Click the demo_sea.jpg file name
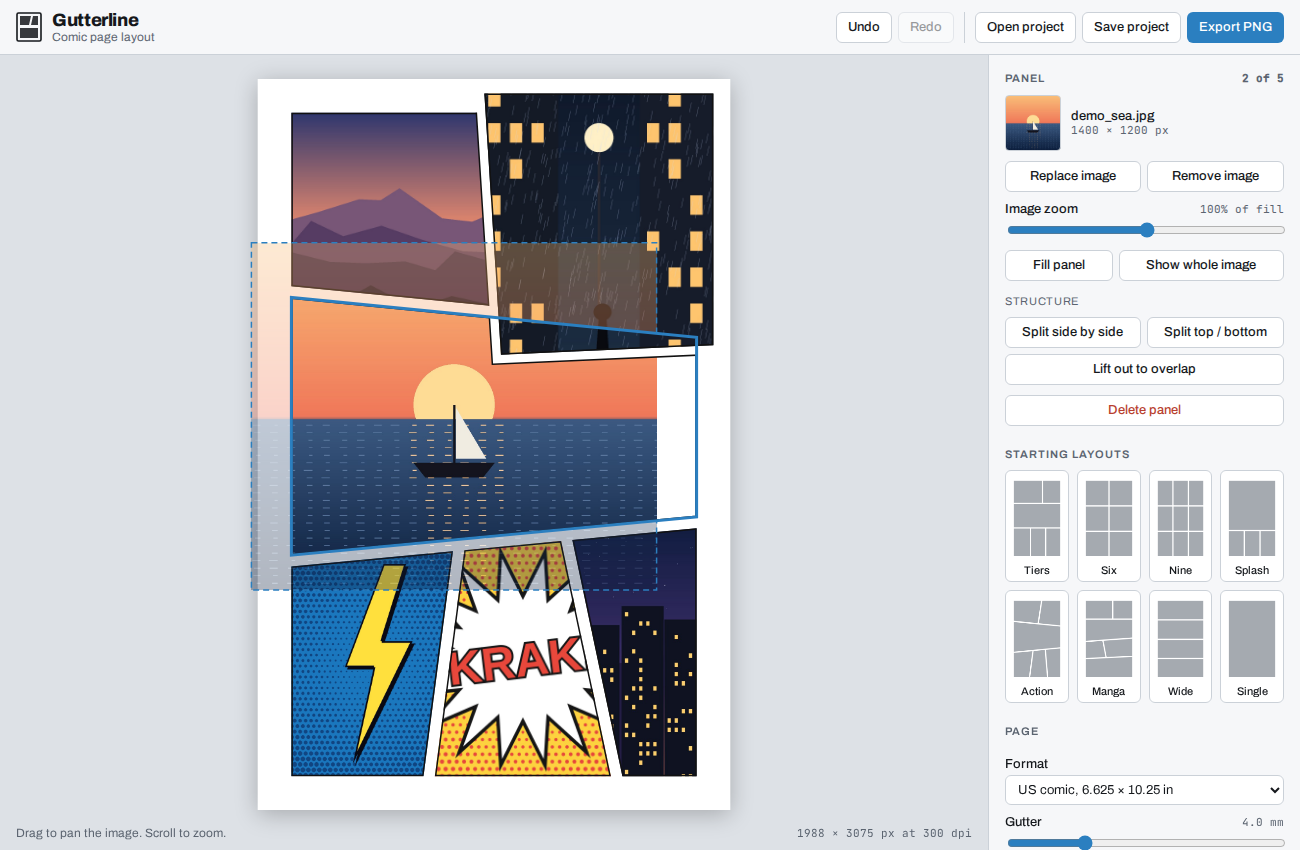The image size is (1300, 850). 1112,116
